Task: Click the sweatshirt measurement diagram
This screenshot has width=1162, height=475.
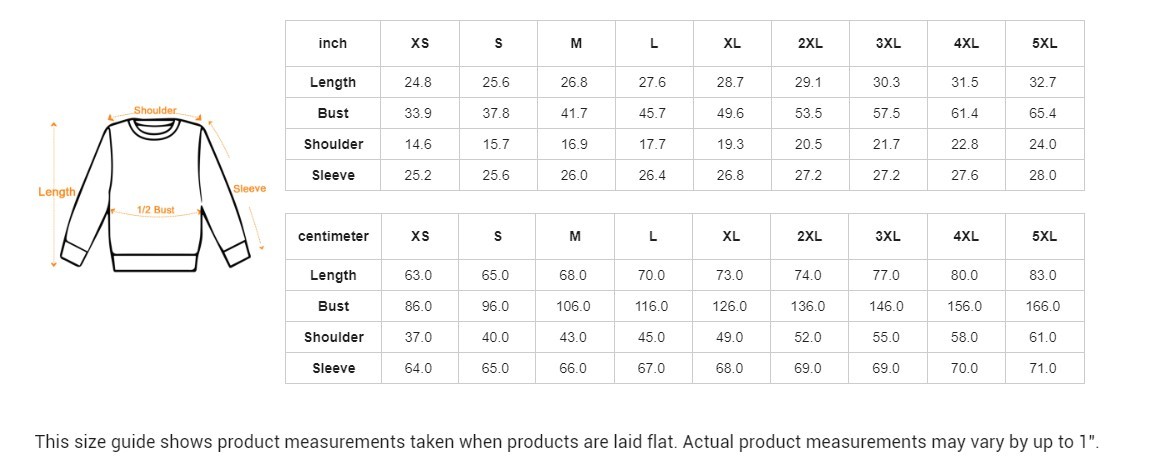Action: click(x=155, y=190)
